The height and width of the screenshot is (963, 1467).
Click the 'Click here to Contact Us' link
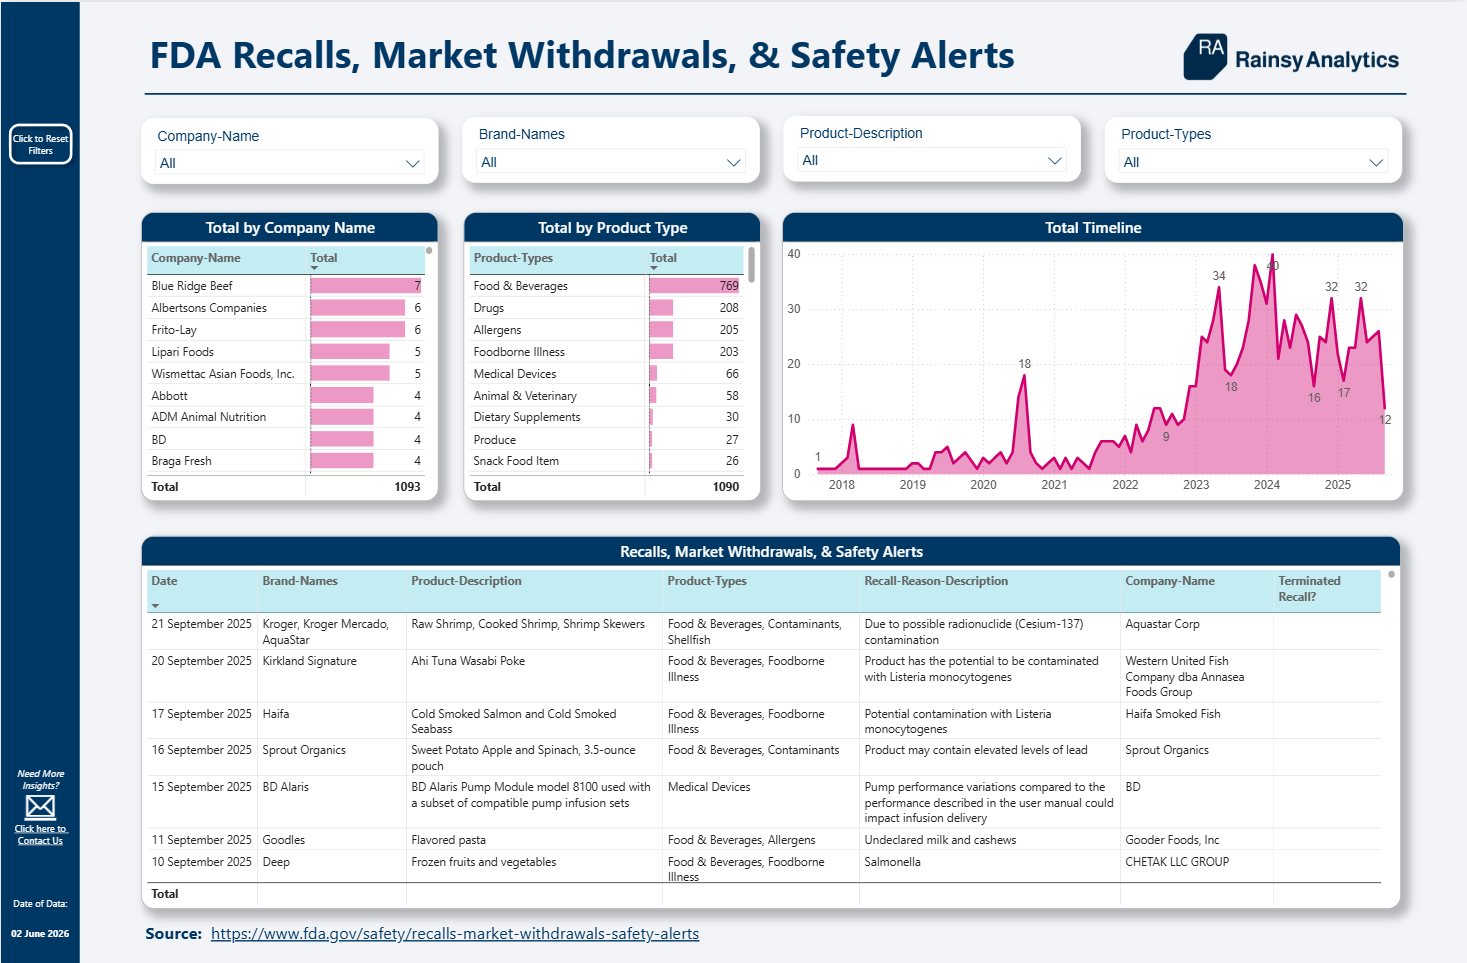coord(40,835)
